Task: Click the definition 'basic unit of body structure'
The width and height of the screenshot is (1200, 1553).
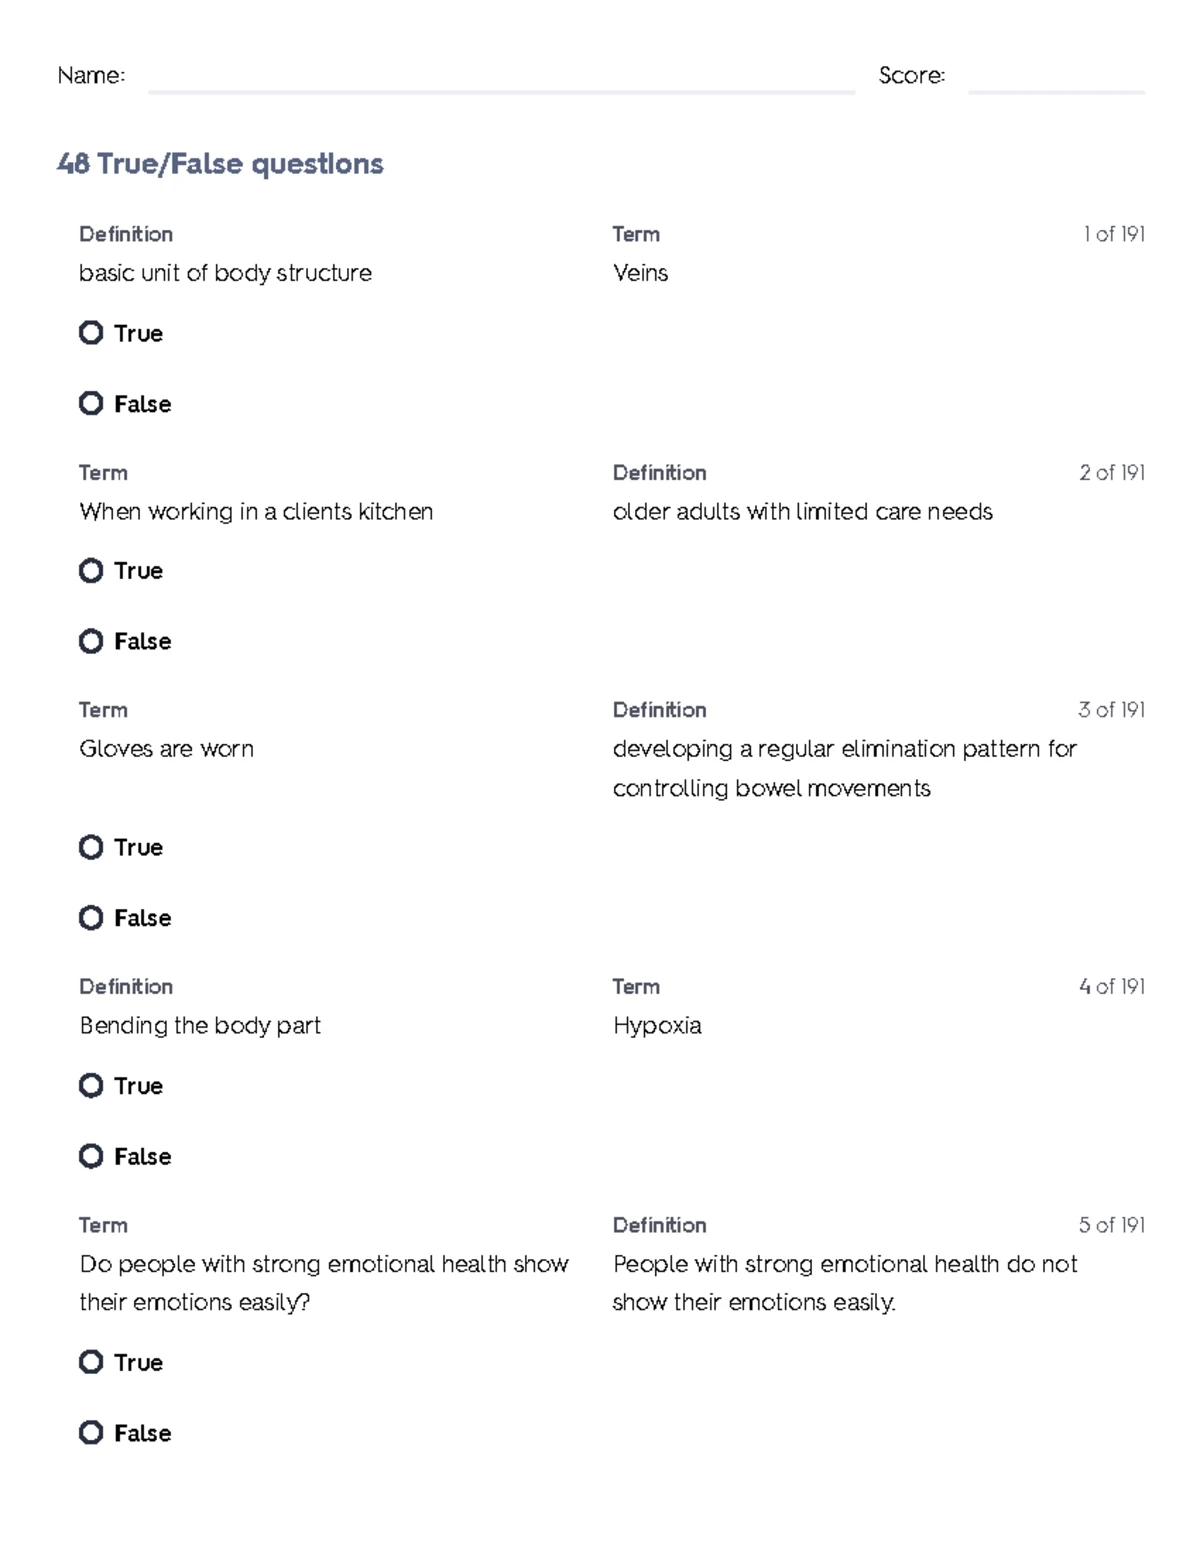Action: 225,273
